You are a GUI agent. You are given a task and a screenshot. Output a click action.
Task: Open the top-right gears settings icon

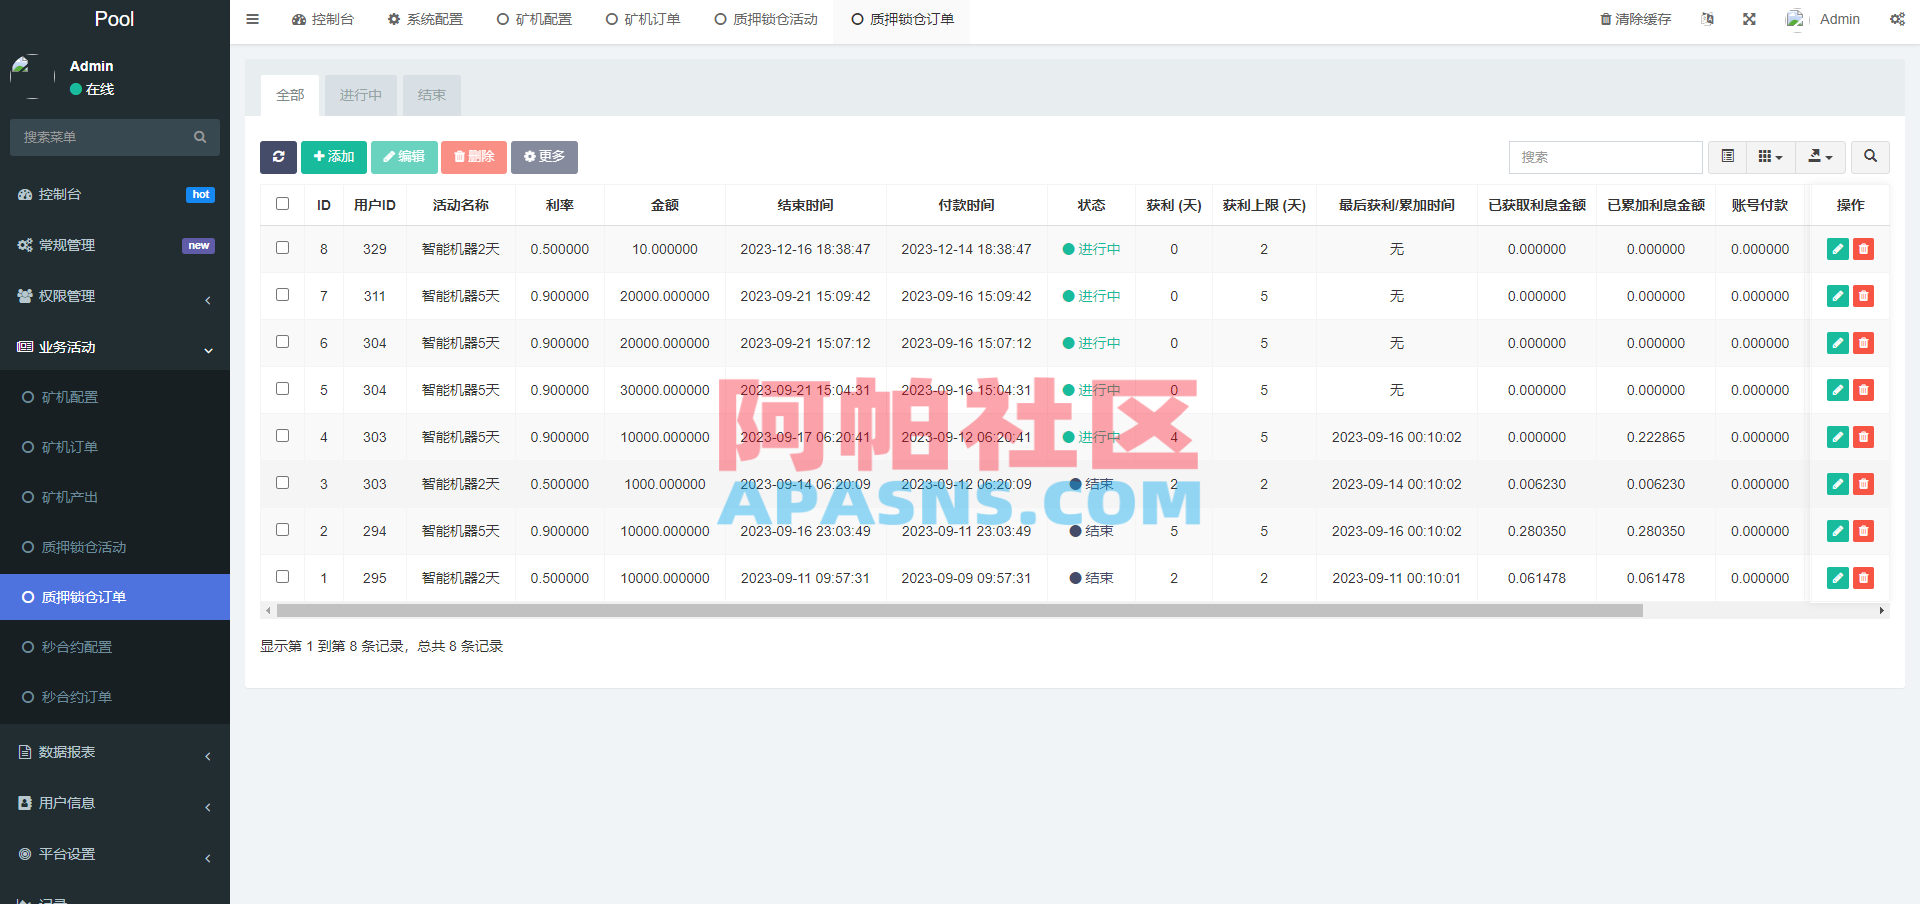[x=1897, y=19]
